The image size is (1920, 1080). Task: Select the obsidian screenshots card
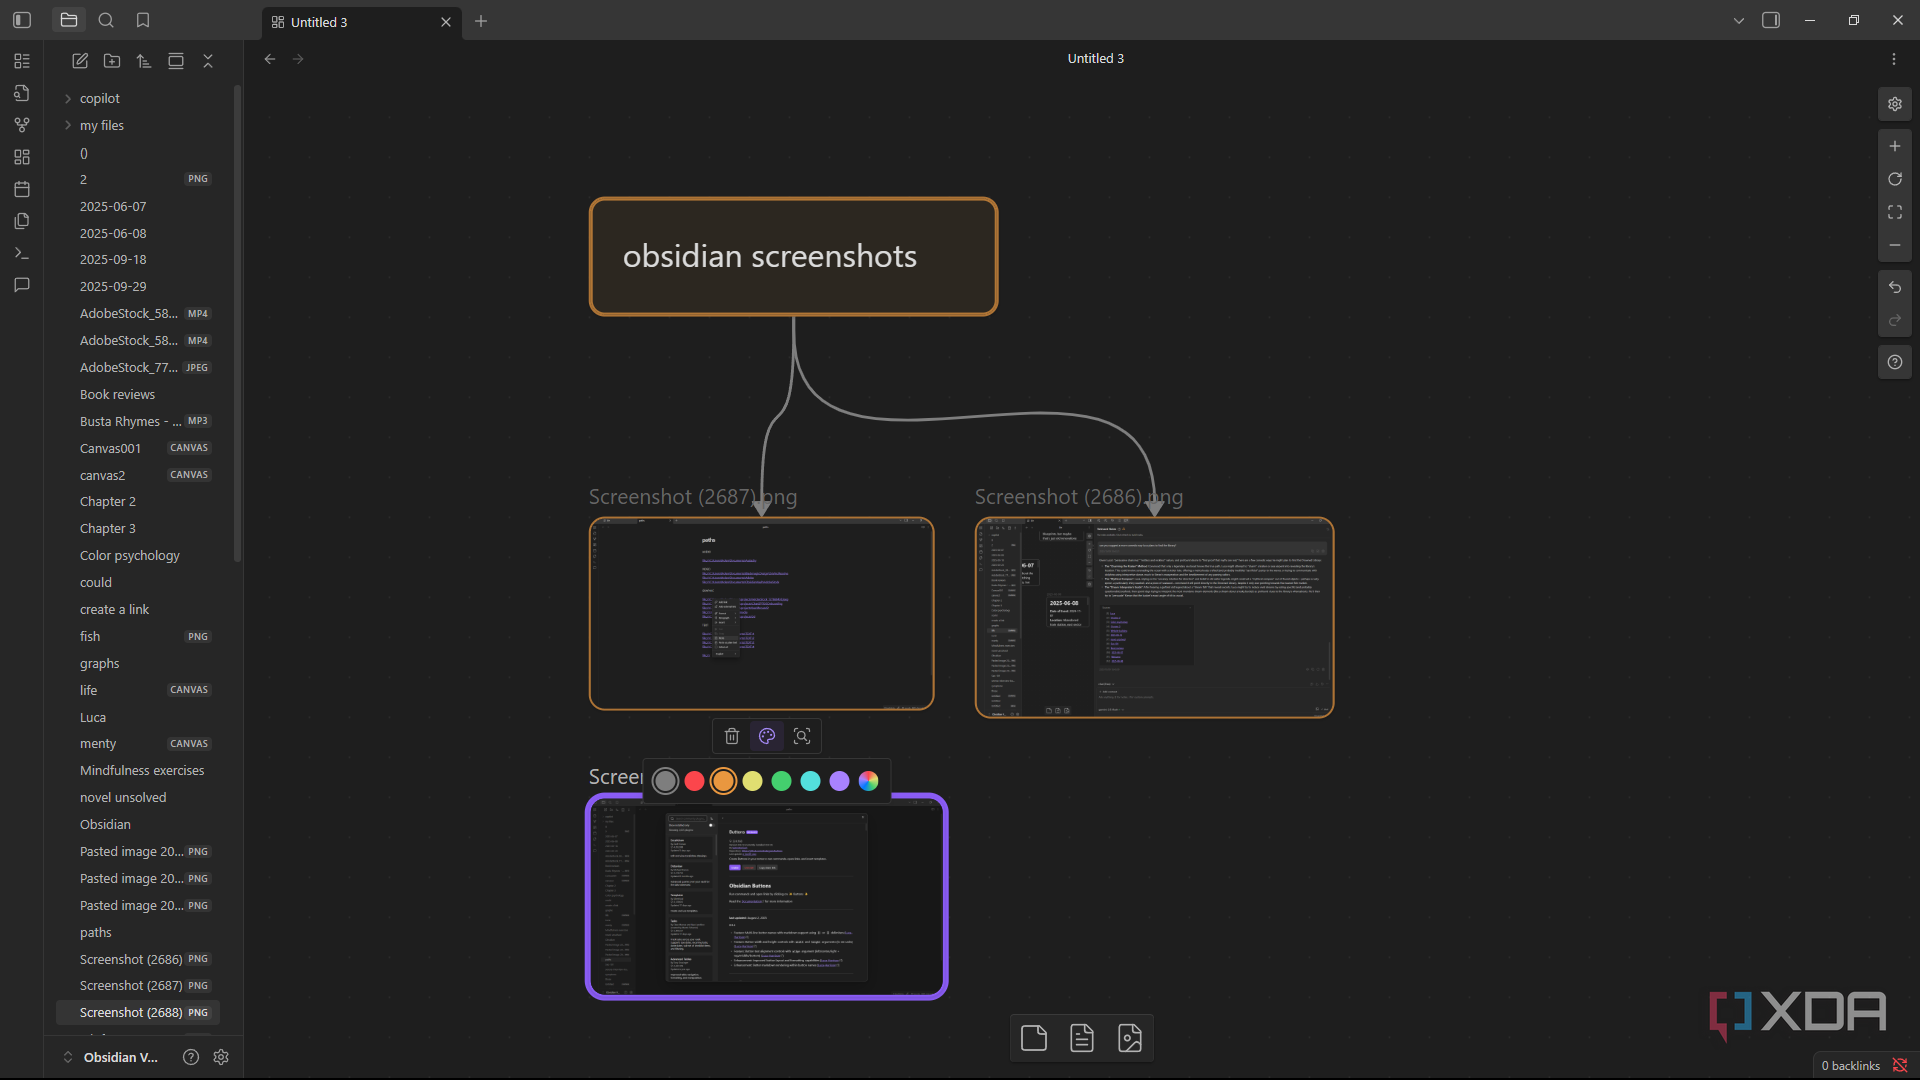pos(794,257)
